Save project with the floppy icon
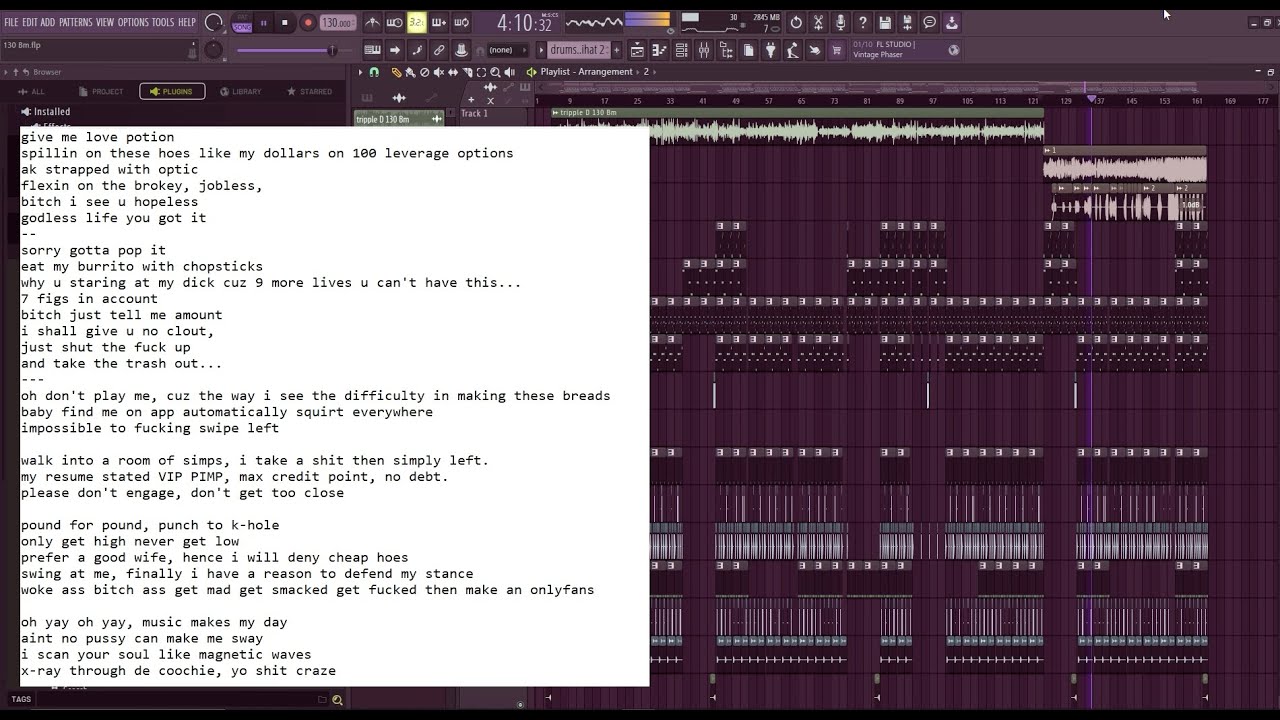The image size is (1280, 720). [x=885, y=22]
